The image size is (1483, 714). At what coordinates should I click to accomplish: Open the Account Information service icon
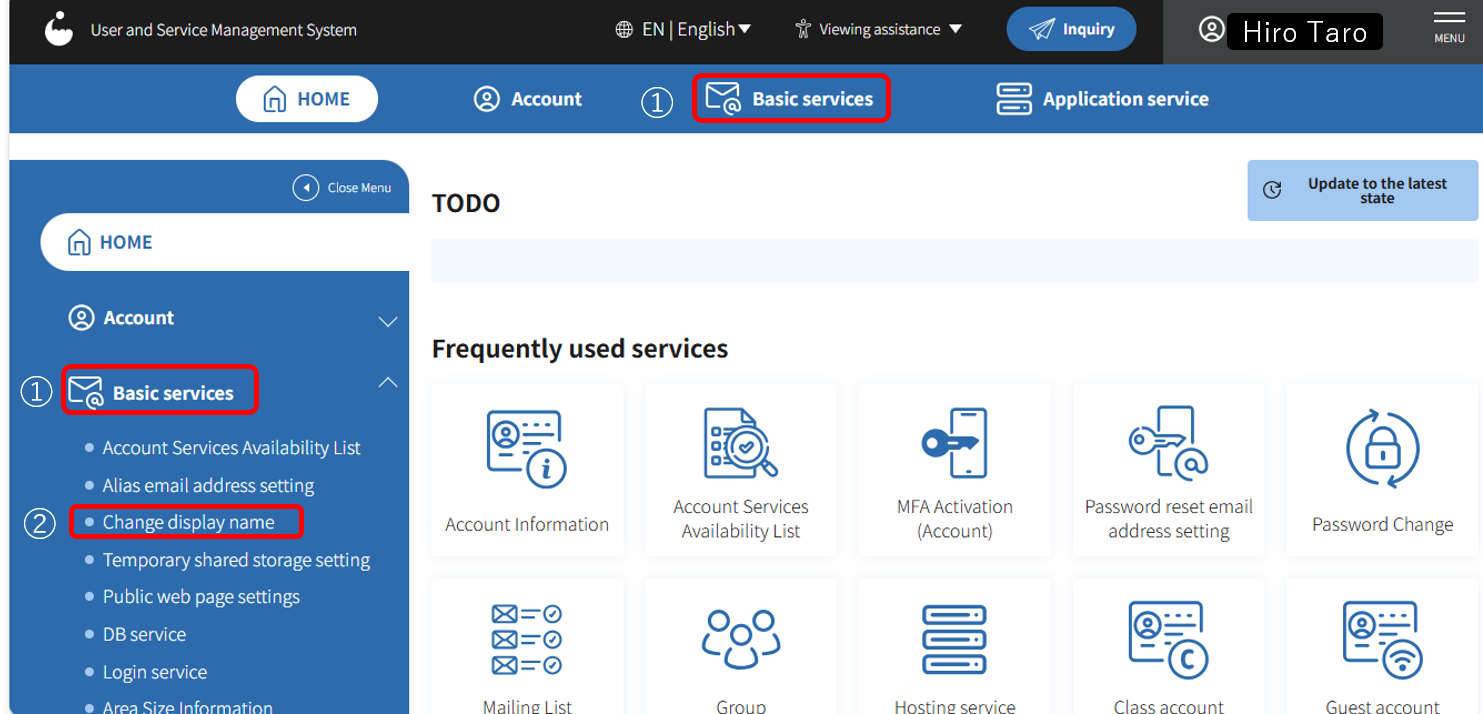(x=527, y=449)
